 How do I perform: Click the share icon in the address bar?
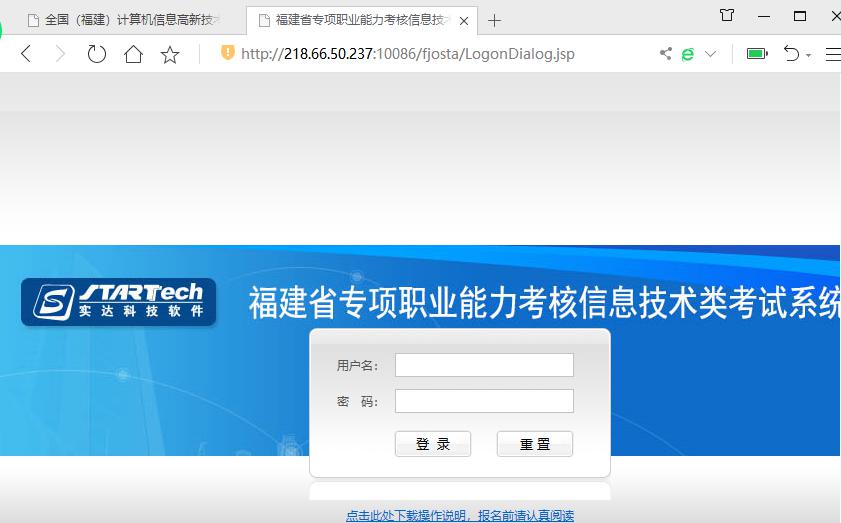(666, 53)
